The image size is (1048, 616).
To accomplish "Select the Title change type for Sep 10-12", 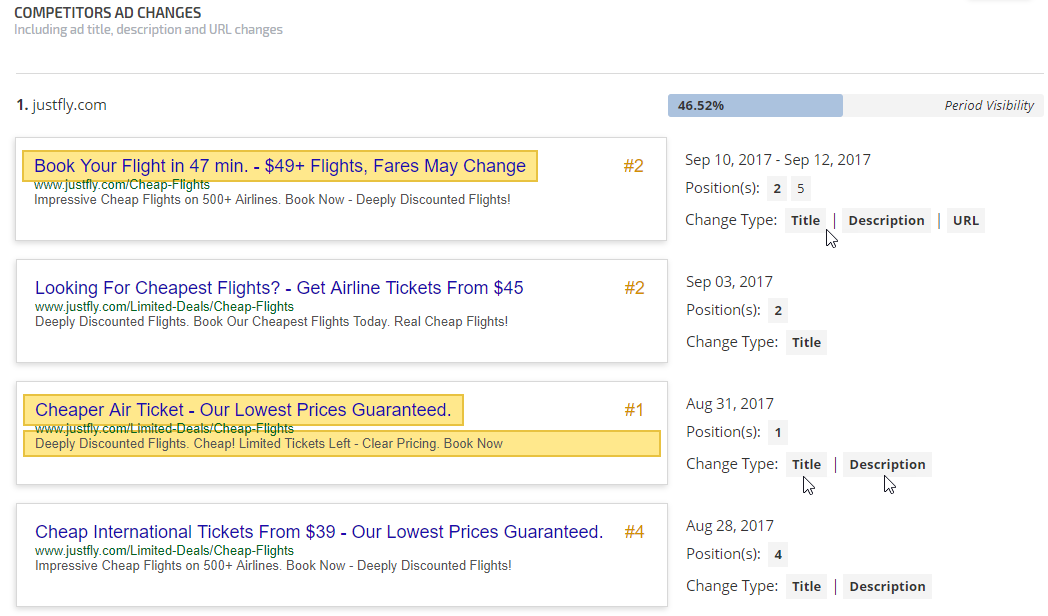I will [x=805, y=221].
